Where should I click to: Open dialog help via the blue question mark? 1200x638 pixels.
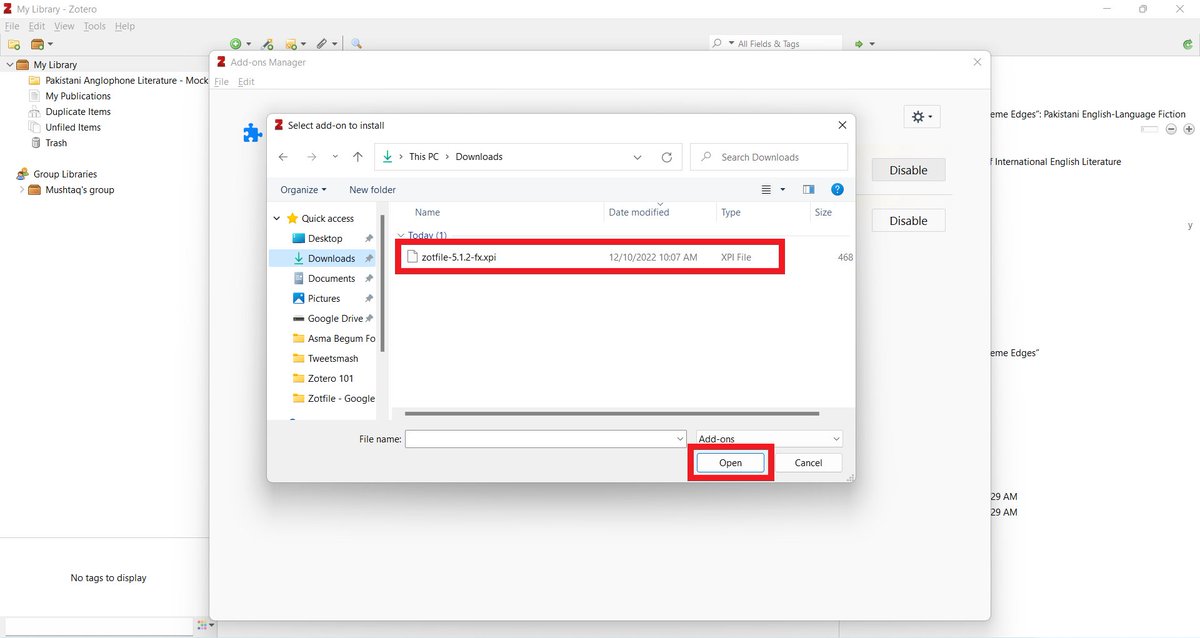pyautogui.click(x=837, y=189)
